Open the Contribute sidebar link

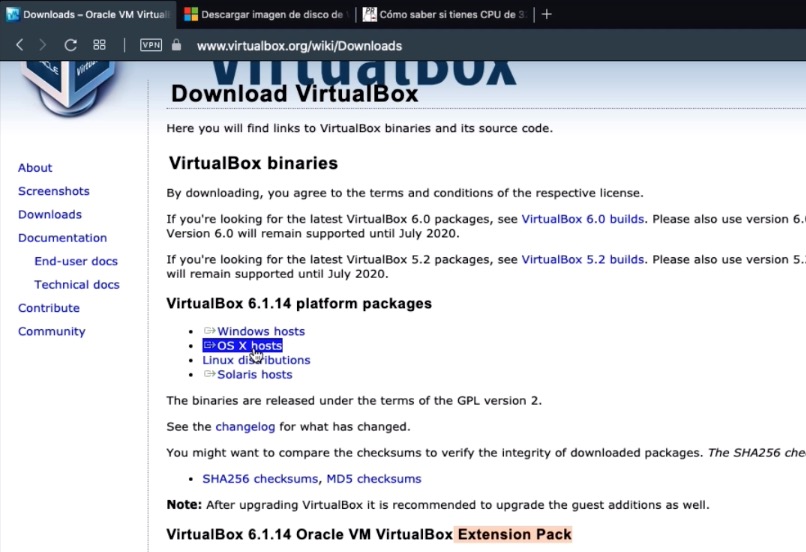tap(49, 308)
